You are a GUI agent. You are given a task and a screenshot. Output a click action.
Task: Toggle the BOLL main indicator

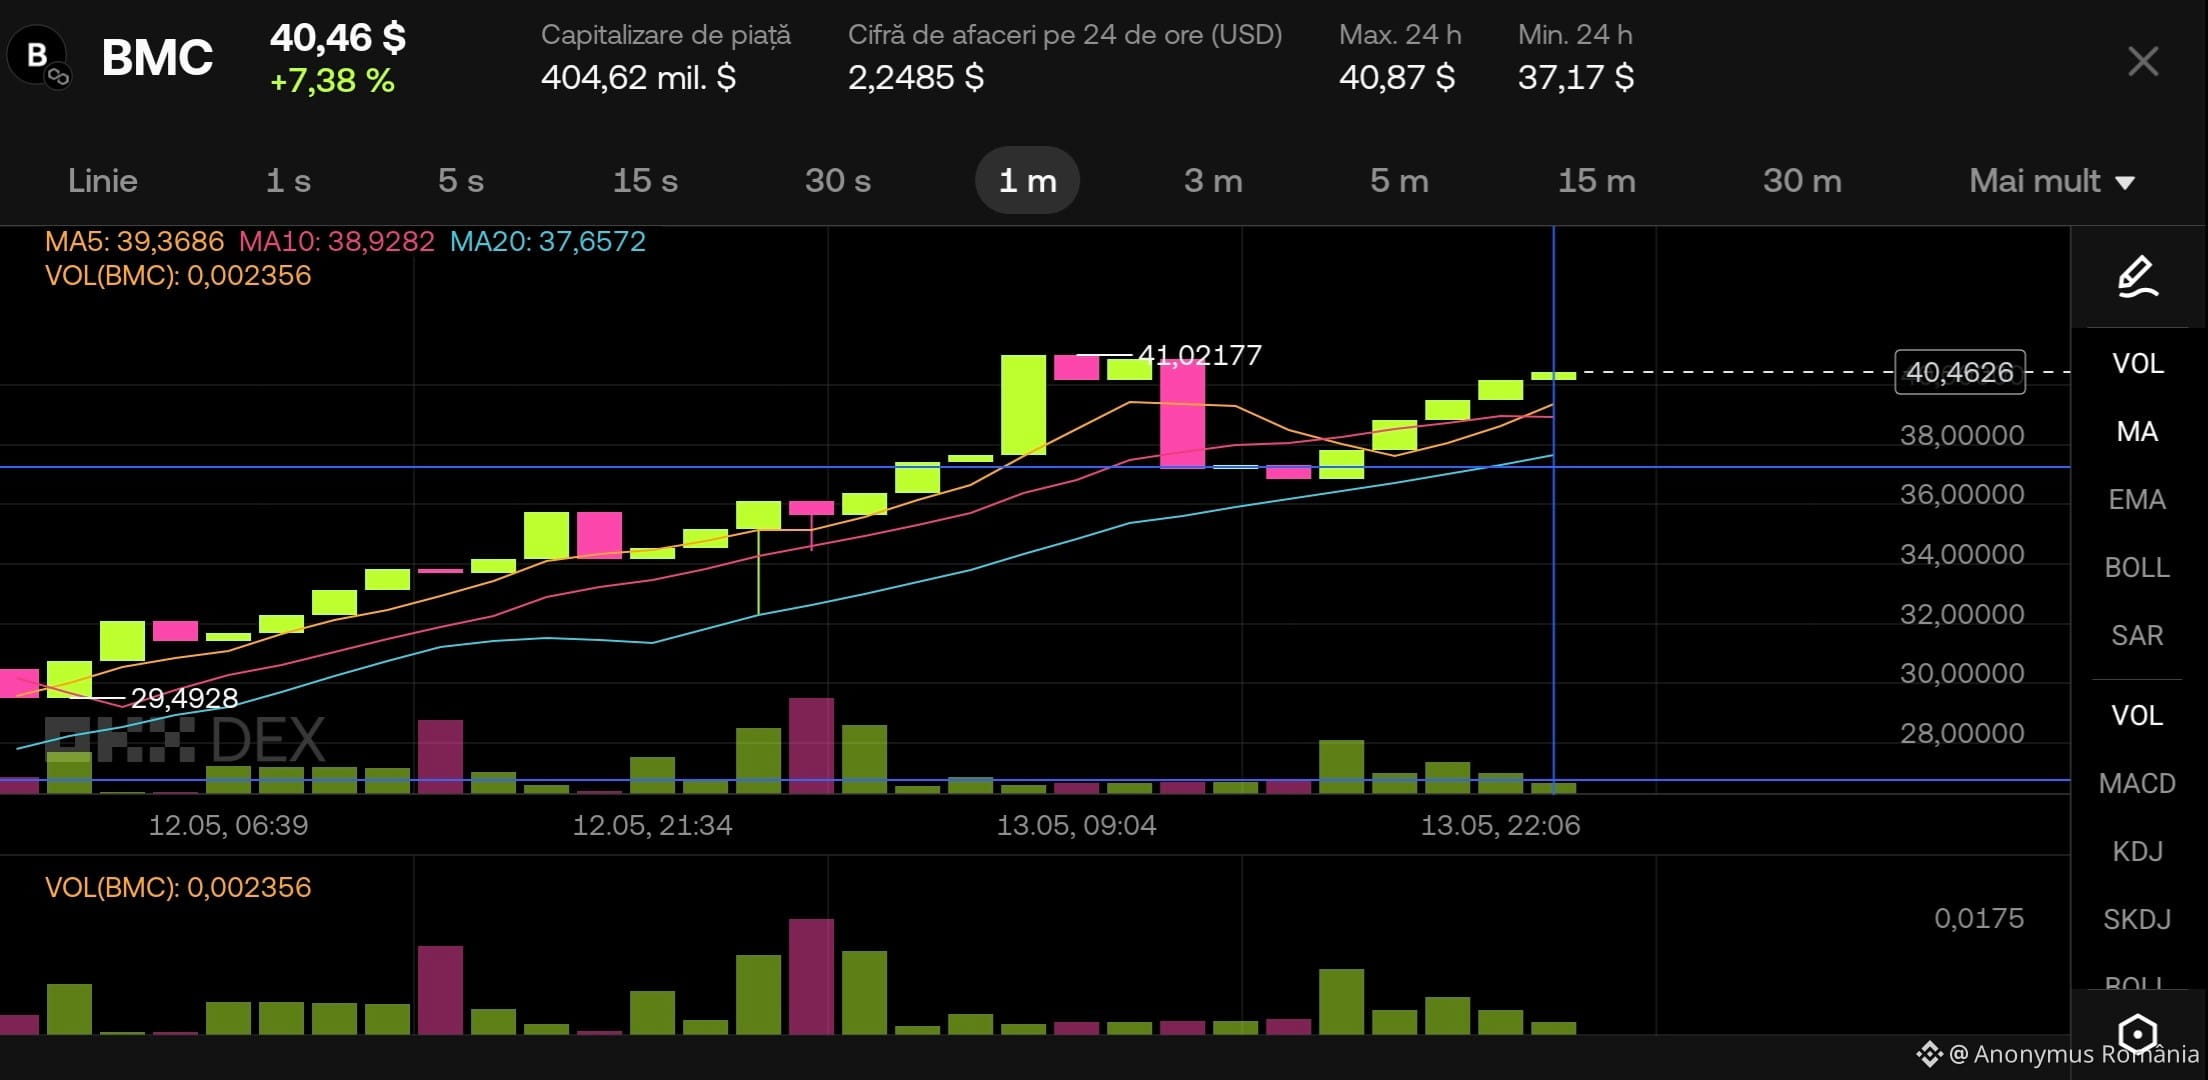pos(2138,568)
